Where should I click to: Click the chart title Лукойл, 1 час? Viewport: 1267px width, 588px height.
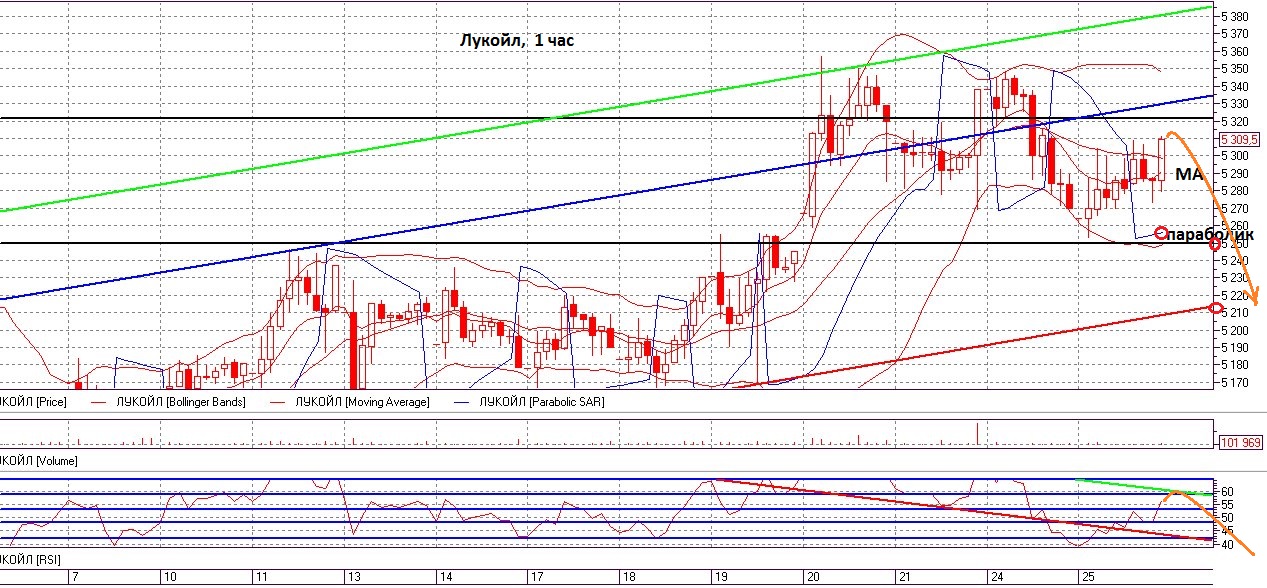click(516, 41)
